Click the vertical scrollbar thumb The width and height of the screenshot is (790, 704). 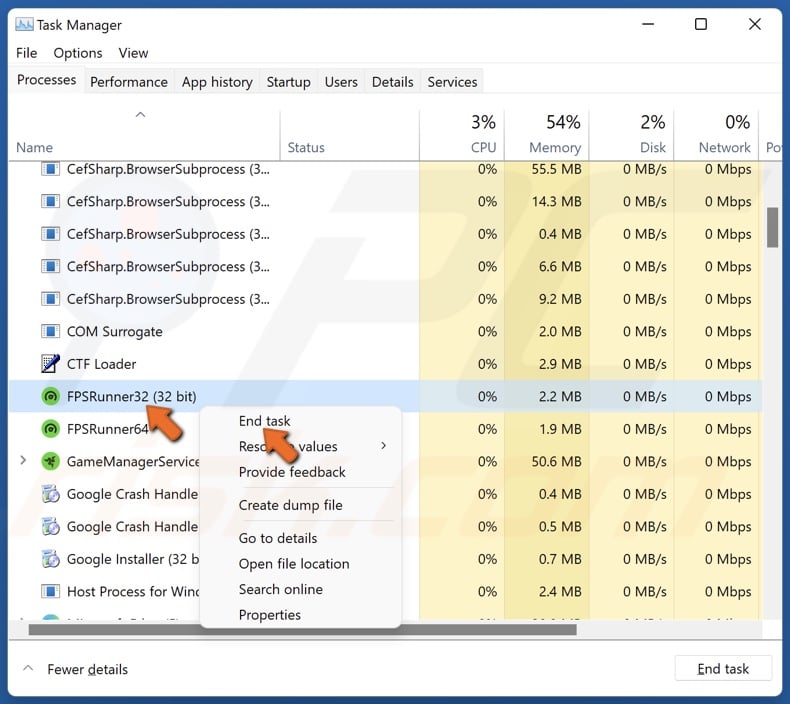click(x=772, y=227)
